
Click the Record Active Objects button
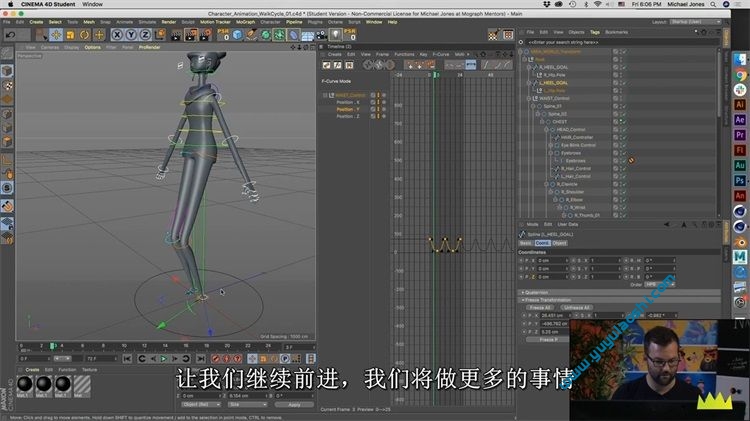click(216, 358)
